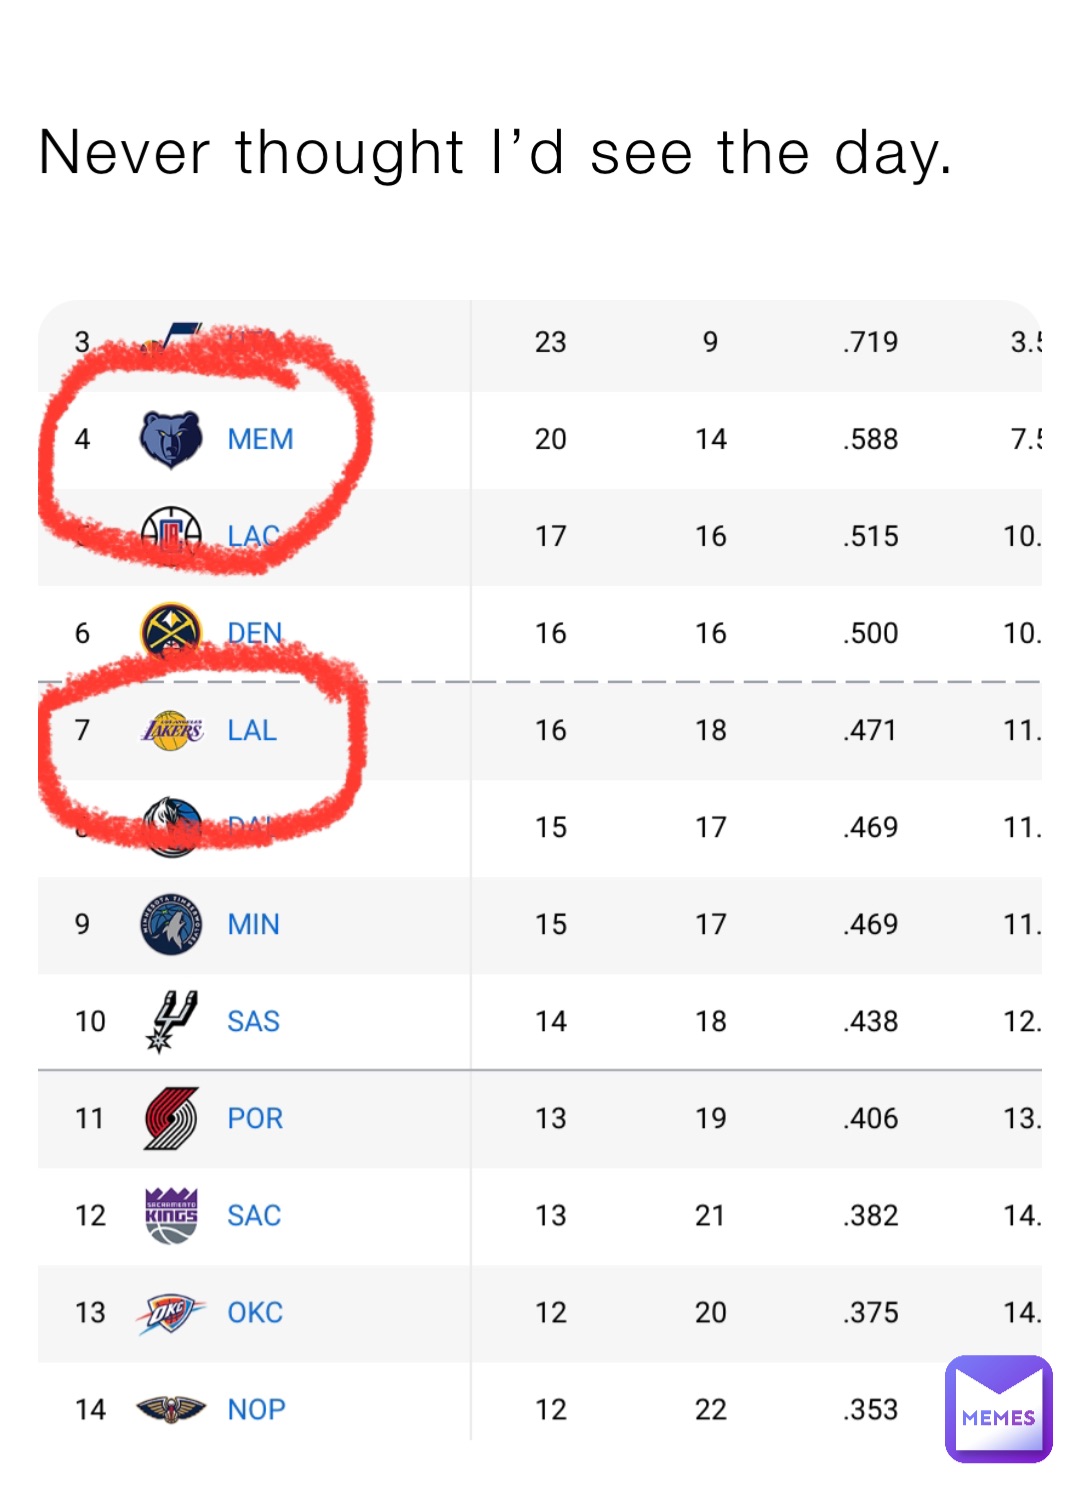This screenshot has width=1080, height=1501.
Task: Click the New Orleans Pelicans logo
Action: point(171,1409)
